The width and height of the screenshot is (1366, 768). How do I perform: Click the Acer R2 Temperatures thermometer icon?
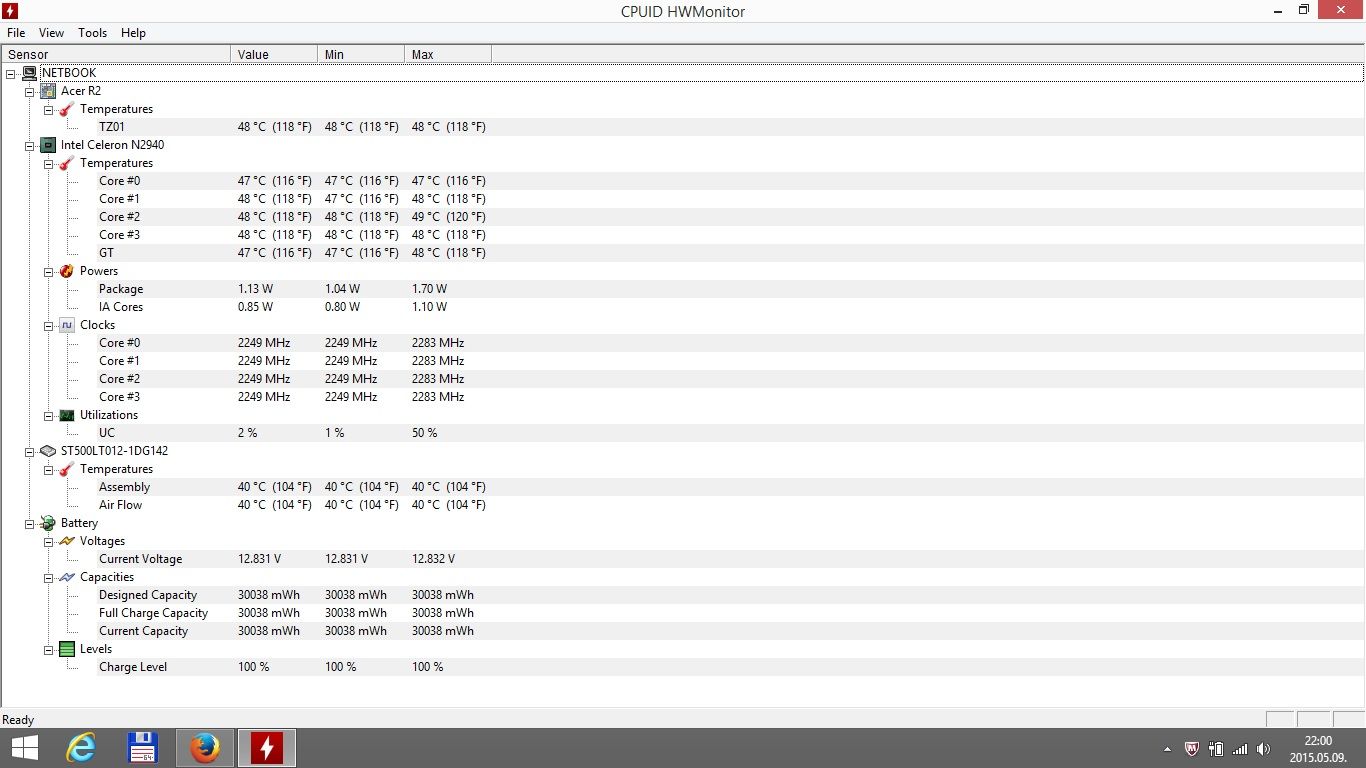point(67,109)
